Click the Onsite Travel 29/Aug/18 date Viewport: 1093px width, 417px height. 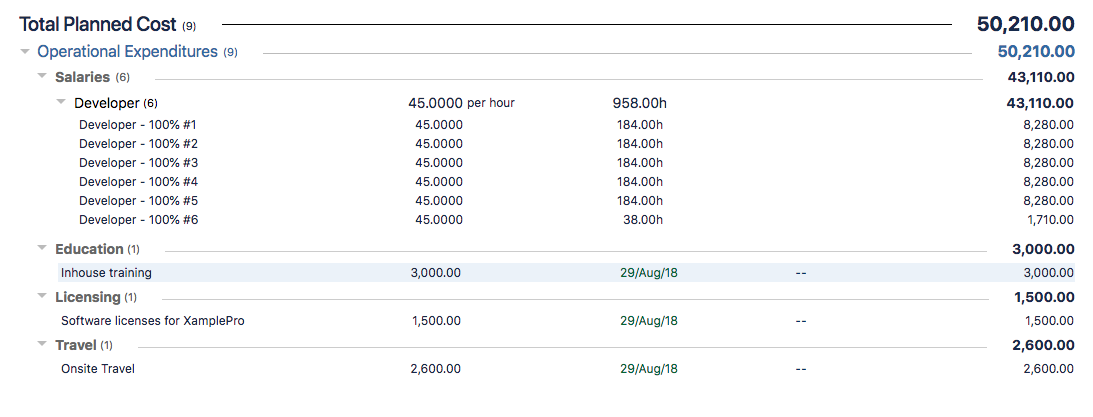[648, 369]
